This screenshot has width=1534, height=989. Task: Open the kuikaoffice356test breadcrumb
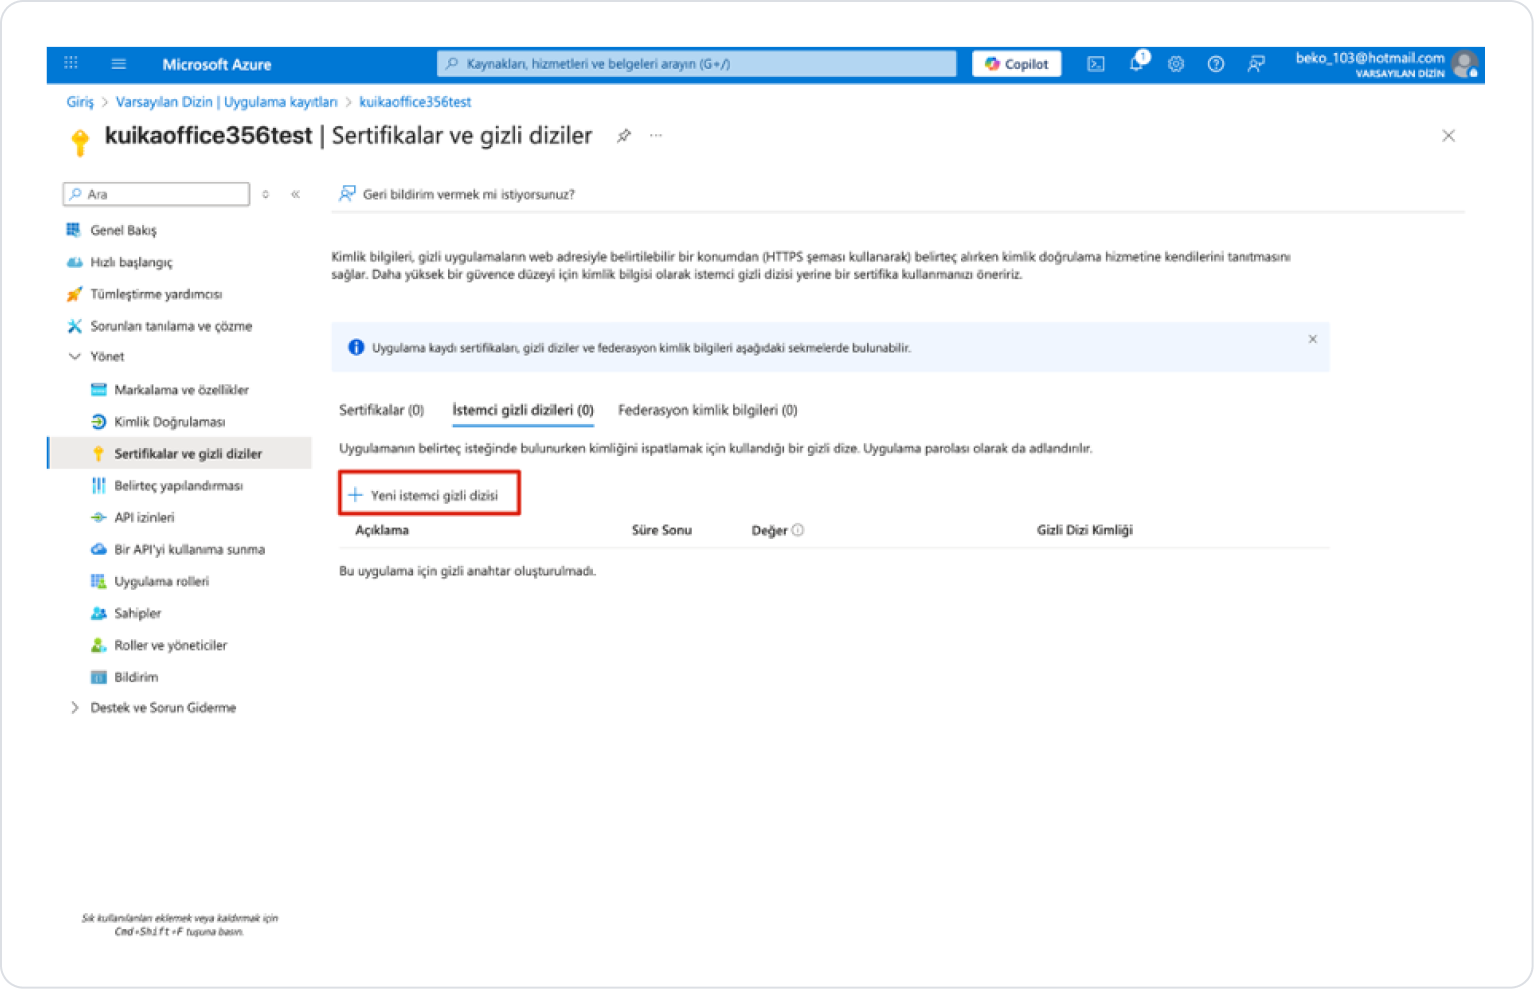point(415,102)
